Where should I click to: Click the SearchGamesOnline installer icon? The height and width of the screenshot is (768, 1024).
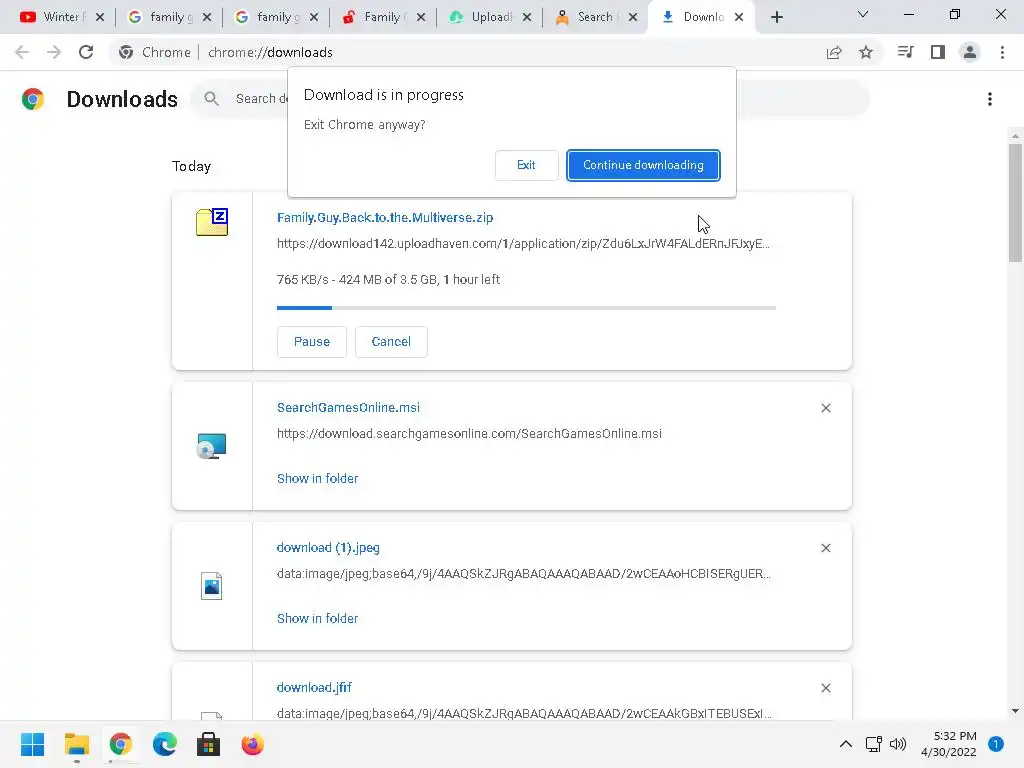[212, 446]
